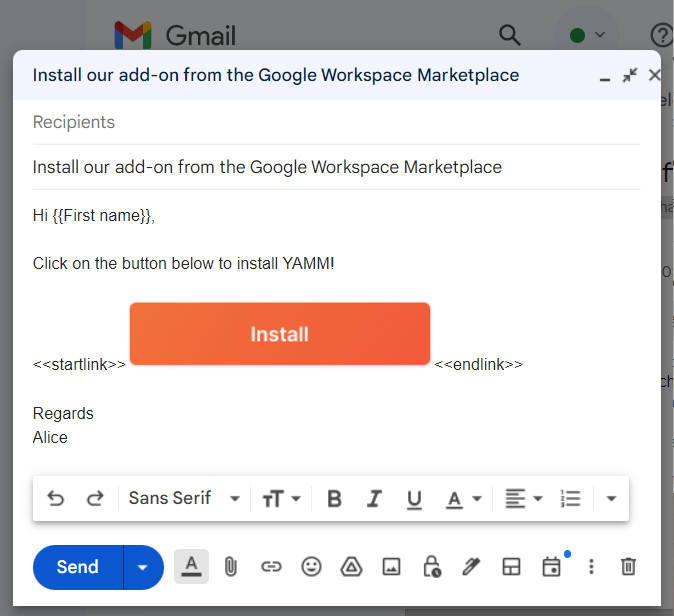This screenshot has height=616, width=674.
Task: Click the orange Install button in email
Action: click(280, 334)
